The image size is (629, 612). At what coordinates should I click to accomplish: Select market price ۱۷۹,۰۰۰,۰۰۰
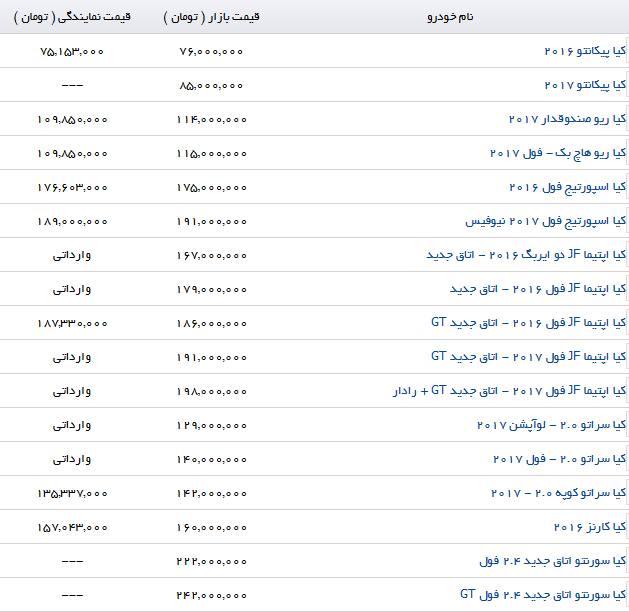point(211,290)
